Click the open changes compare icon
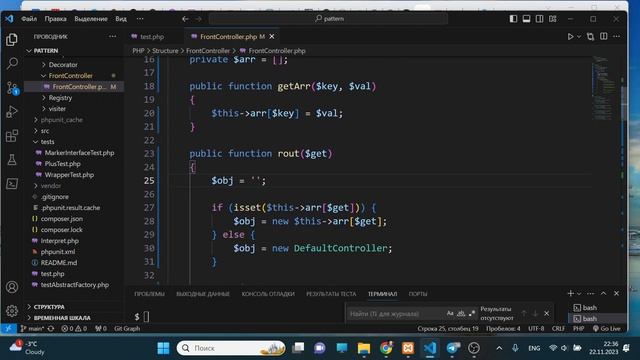640x360 pixels. (x=590, y=37)
